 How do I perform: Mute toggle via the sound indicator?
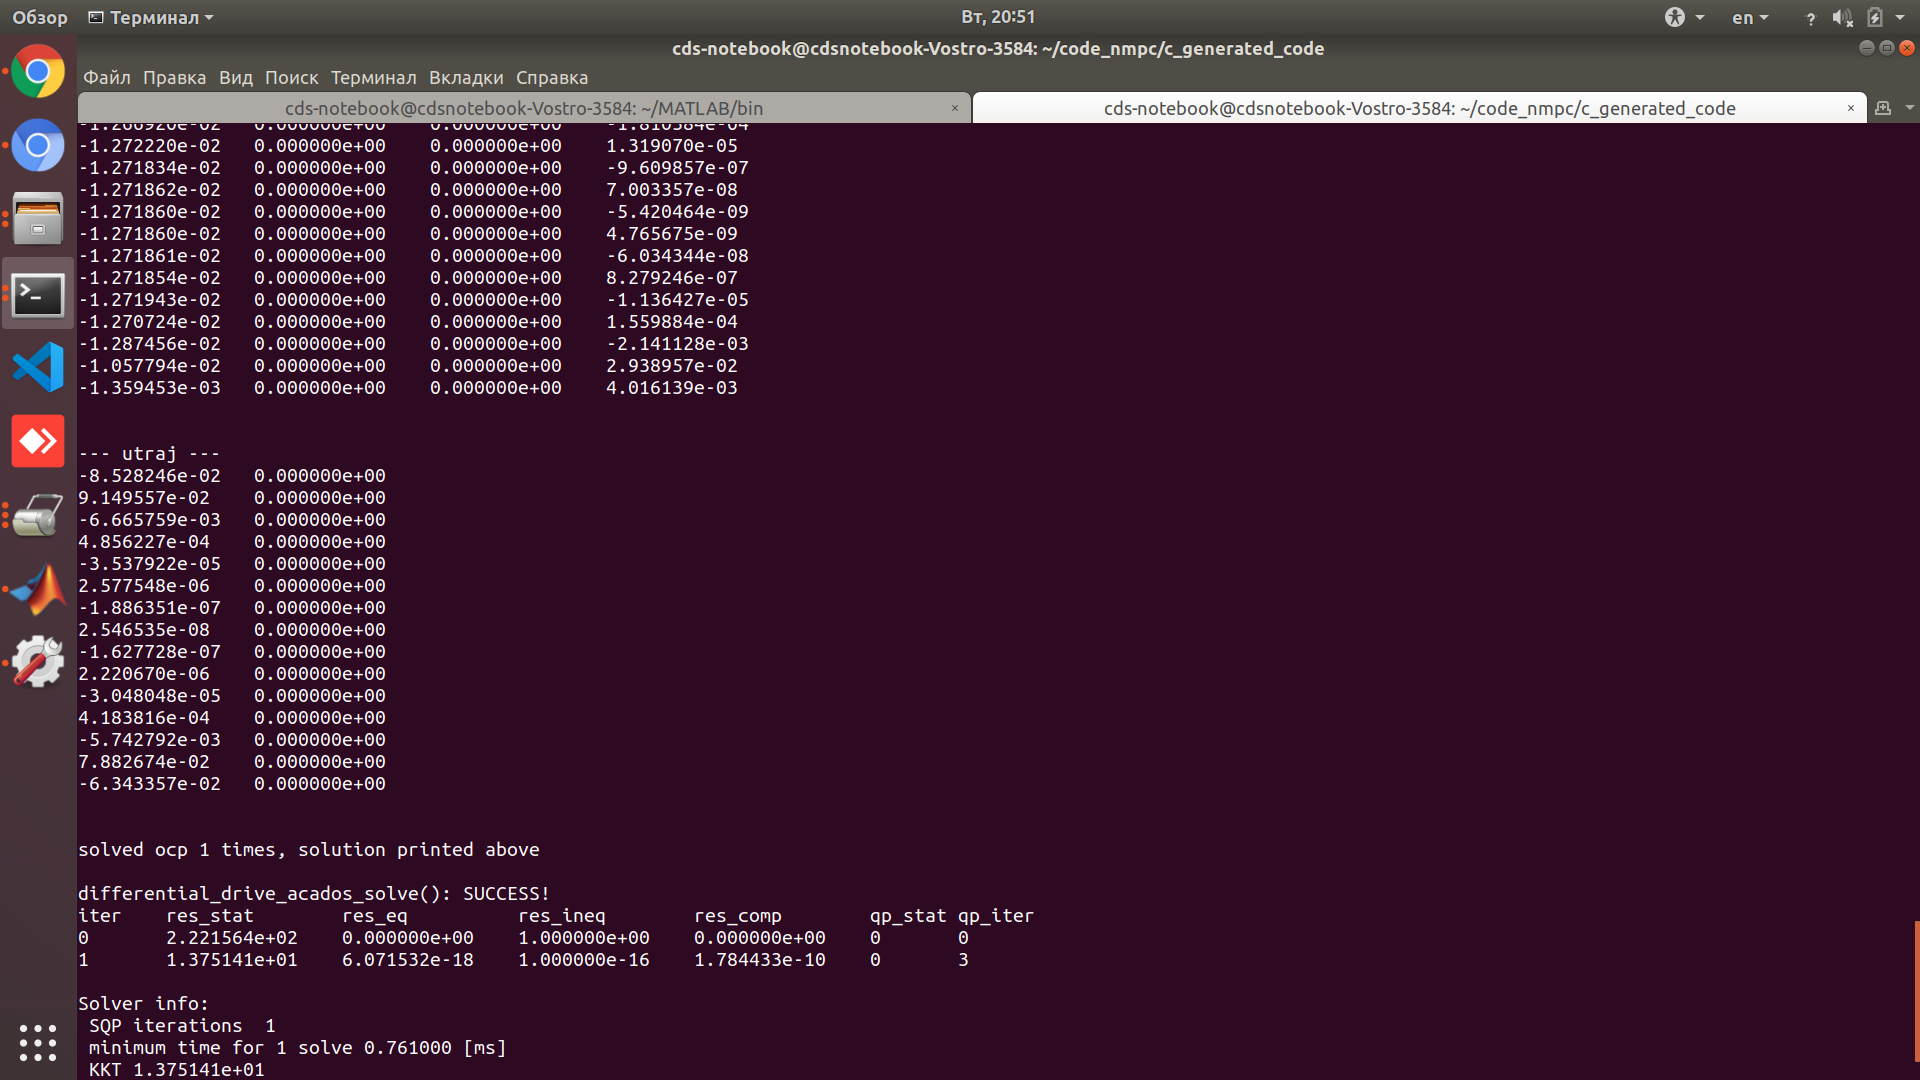(1841, 17)
